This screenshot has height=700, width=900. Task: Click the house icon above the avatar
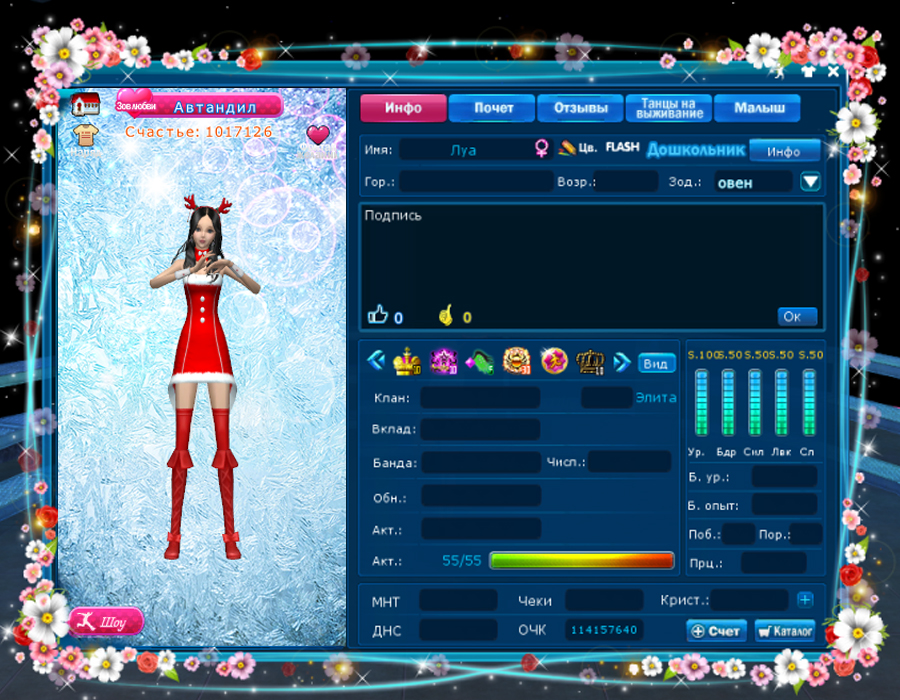coord(85,105)
